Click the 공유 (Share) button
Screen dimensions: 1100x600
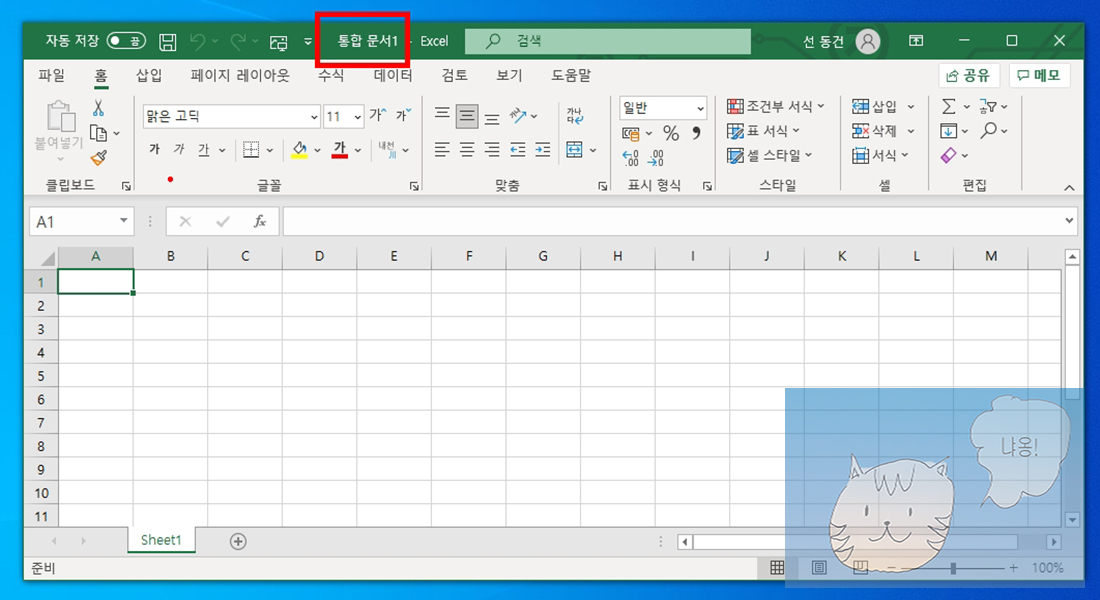(968, 75)
